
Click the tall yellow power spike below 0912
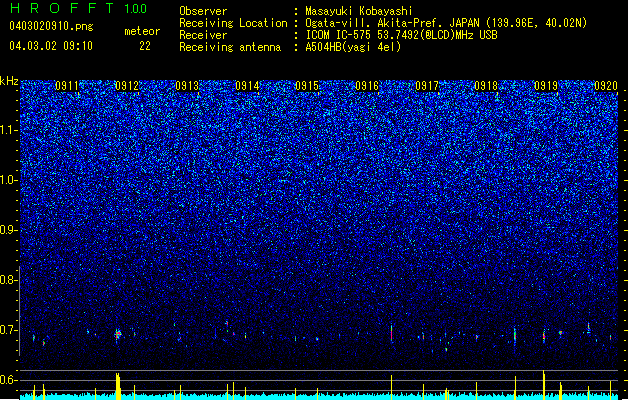click(x=118, y=386)
